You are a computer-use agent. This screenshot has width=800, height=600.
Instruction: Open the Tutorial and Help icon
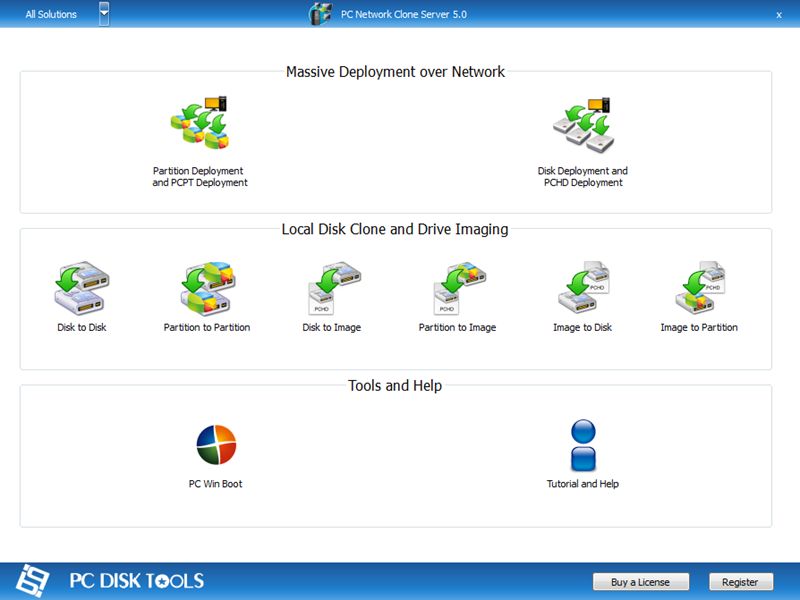pyautogui.click(x=583, y=445)
